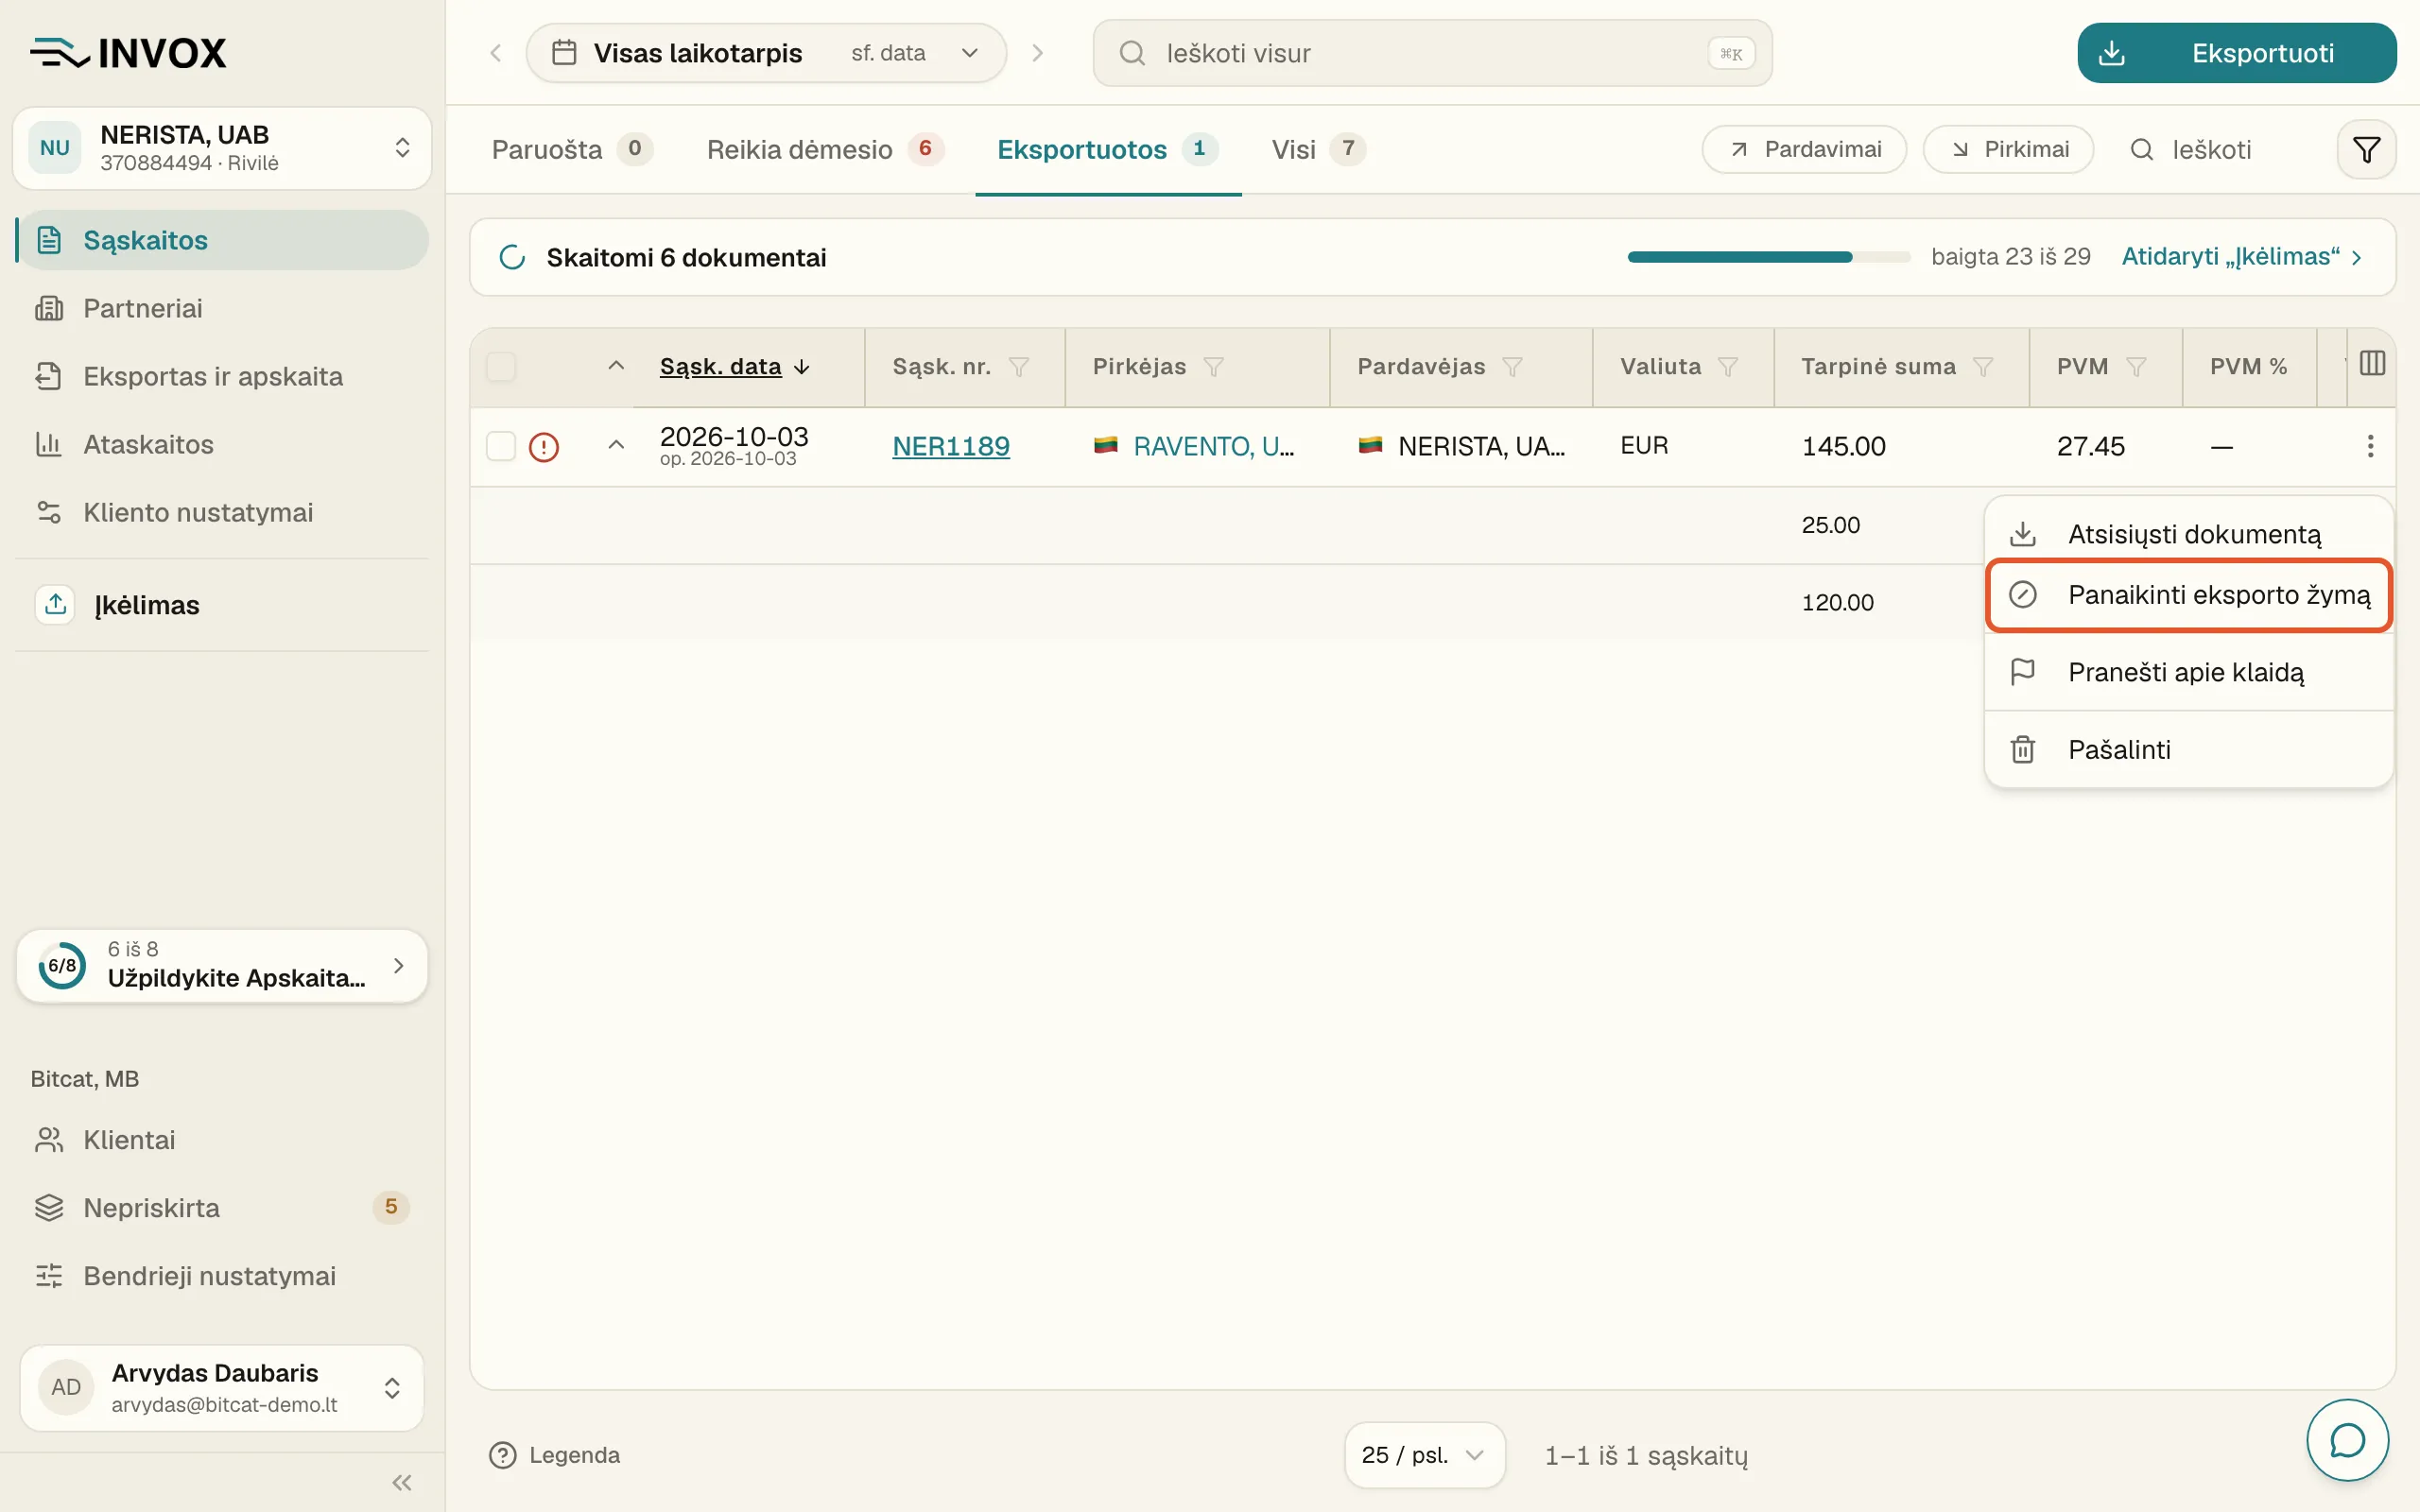The width and height of the screenshot is (2420, 1512).
Task: Toggle the Pardavimai filter chip
Action: (x=1804, y=150)
